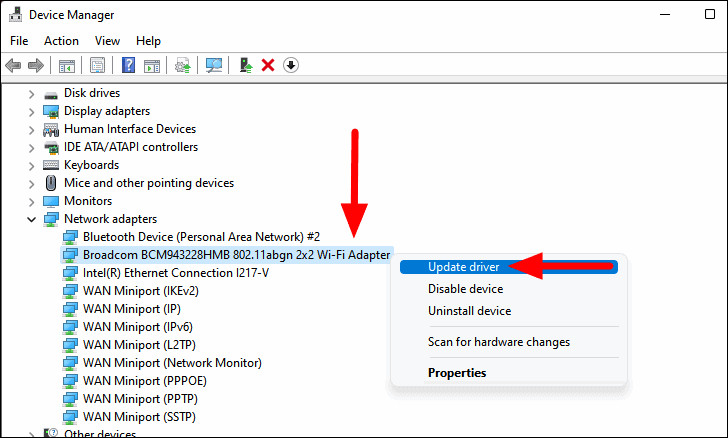Screen dimensions: 728x438
Task: Click the Display adapters icon
Action: (x=51, y=111)
